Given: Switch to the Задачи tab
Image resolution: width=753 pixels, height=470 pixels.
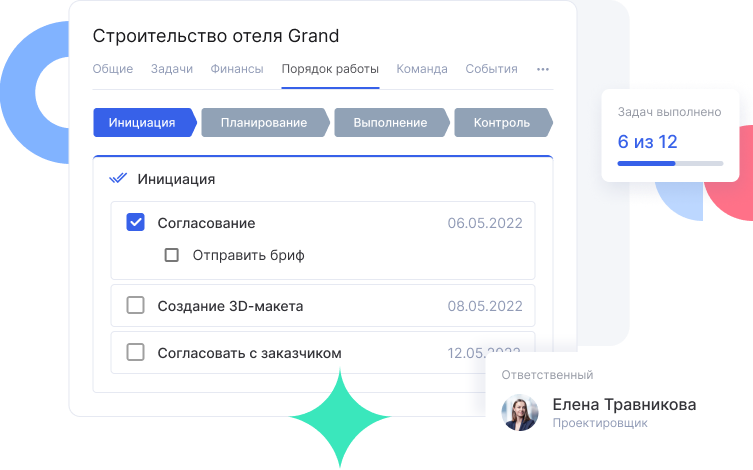Looking at the screenshot, I should pyautogui.click(x=172, y=69).
